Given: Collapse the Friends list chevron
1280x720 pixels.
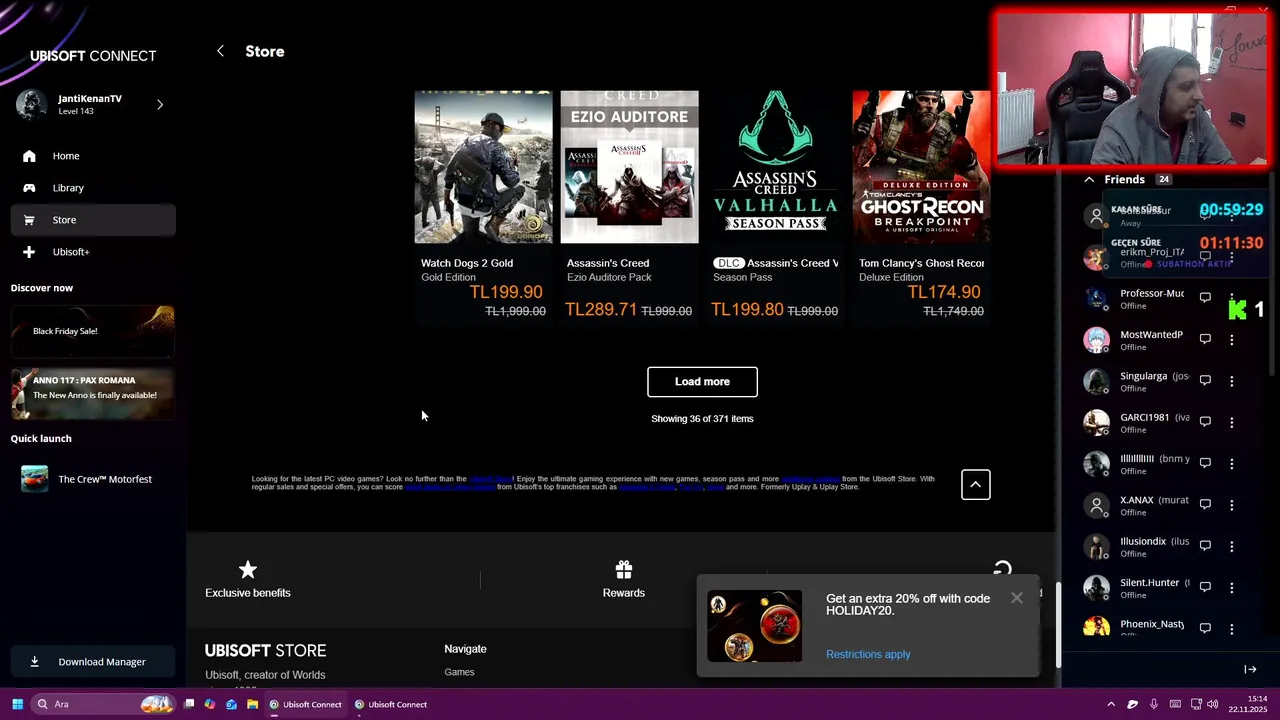Looking at the screenshot, I should click(1089, 179).
